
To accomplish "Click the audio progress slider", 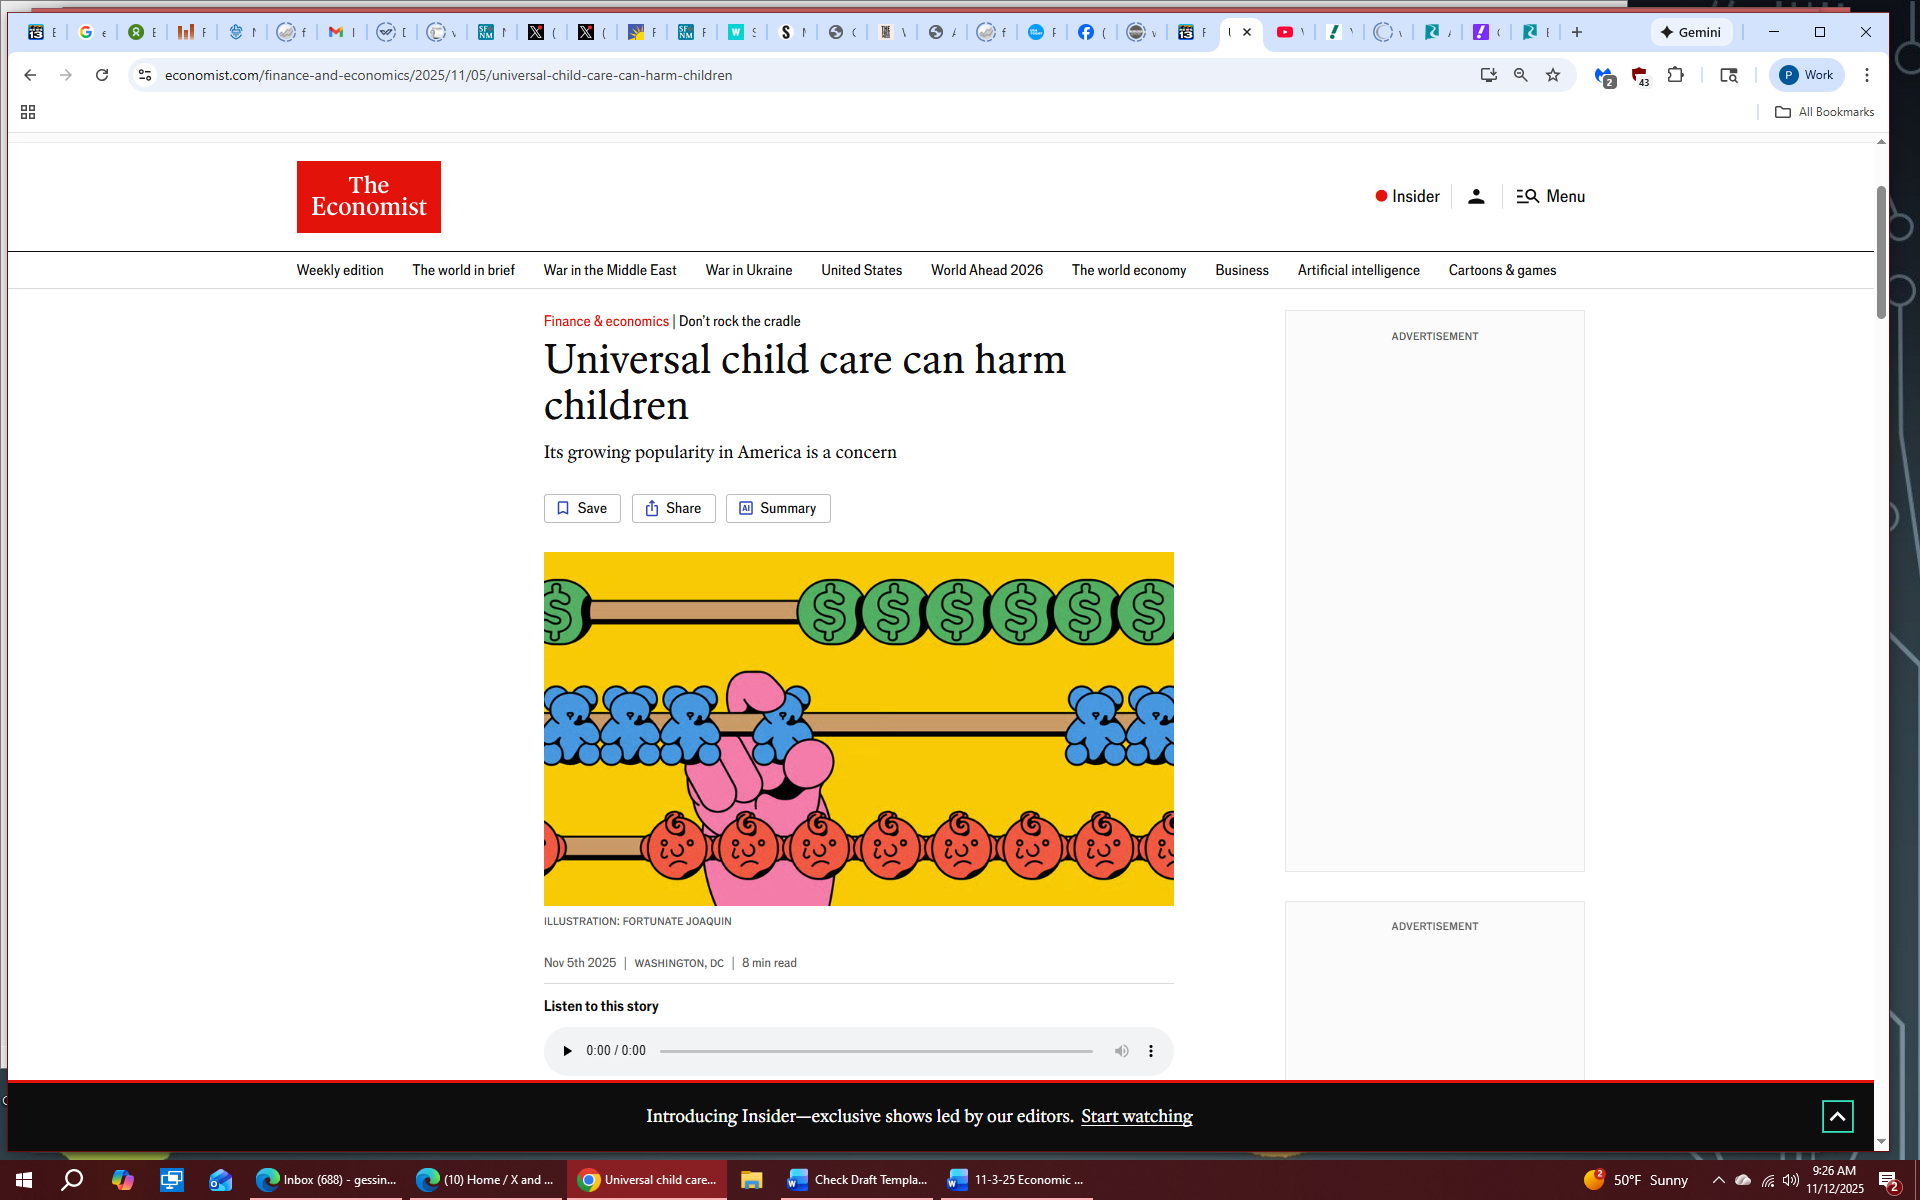I will (x=875, y=1051).
